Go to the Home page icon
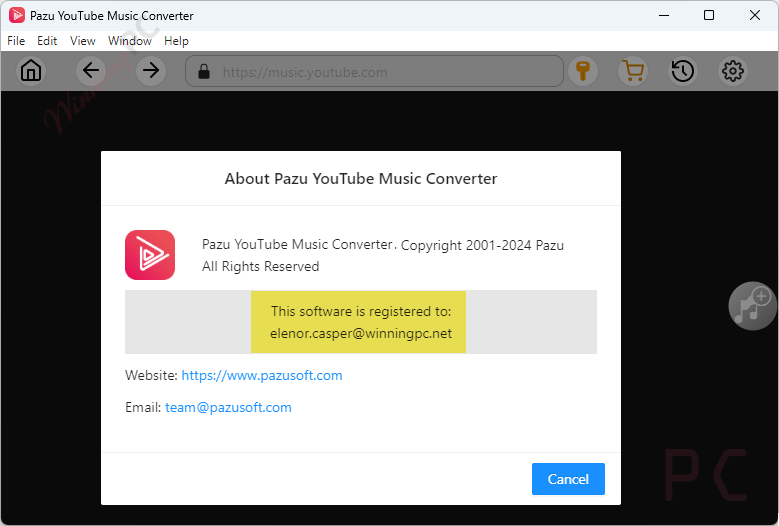Screen dimensions: 779x526 pyautogui.click(x=31, y=71)
